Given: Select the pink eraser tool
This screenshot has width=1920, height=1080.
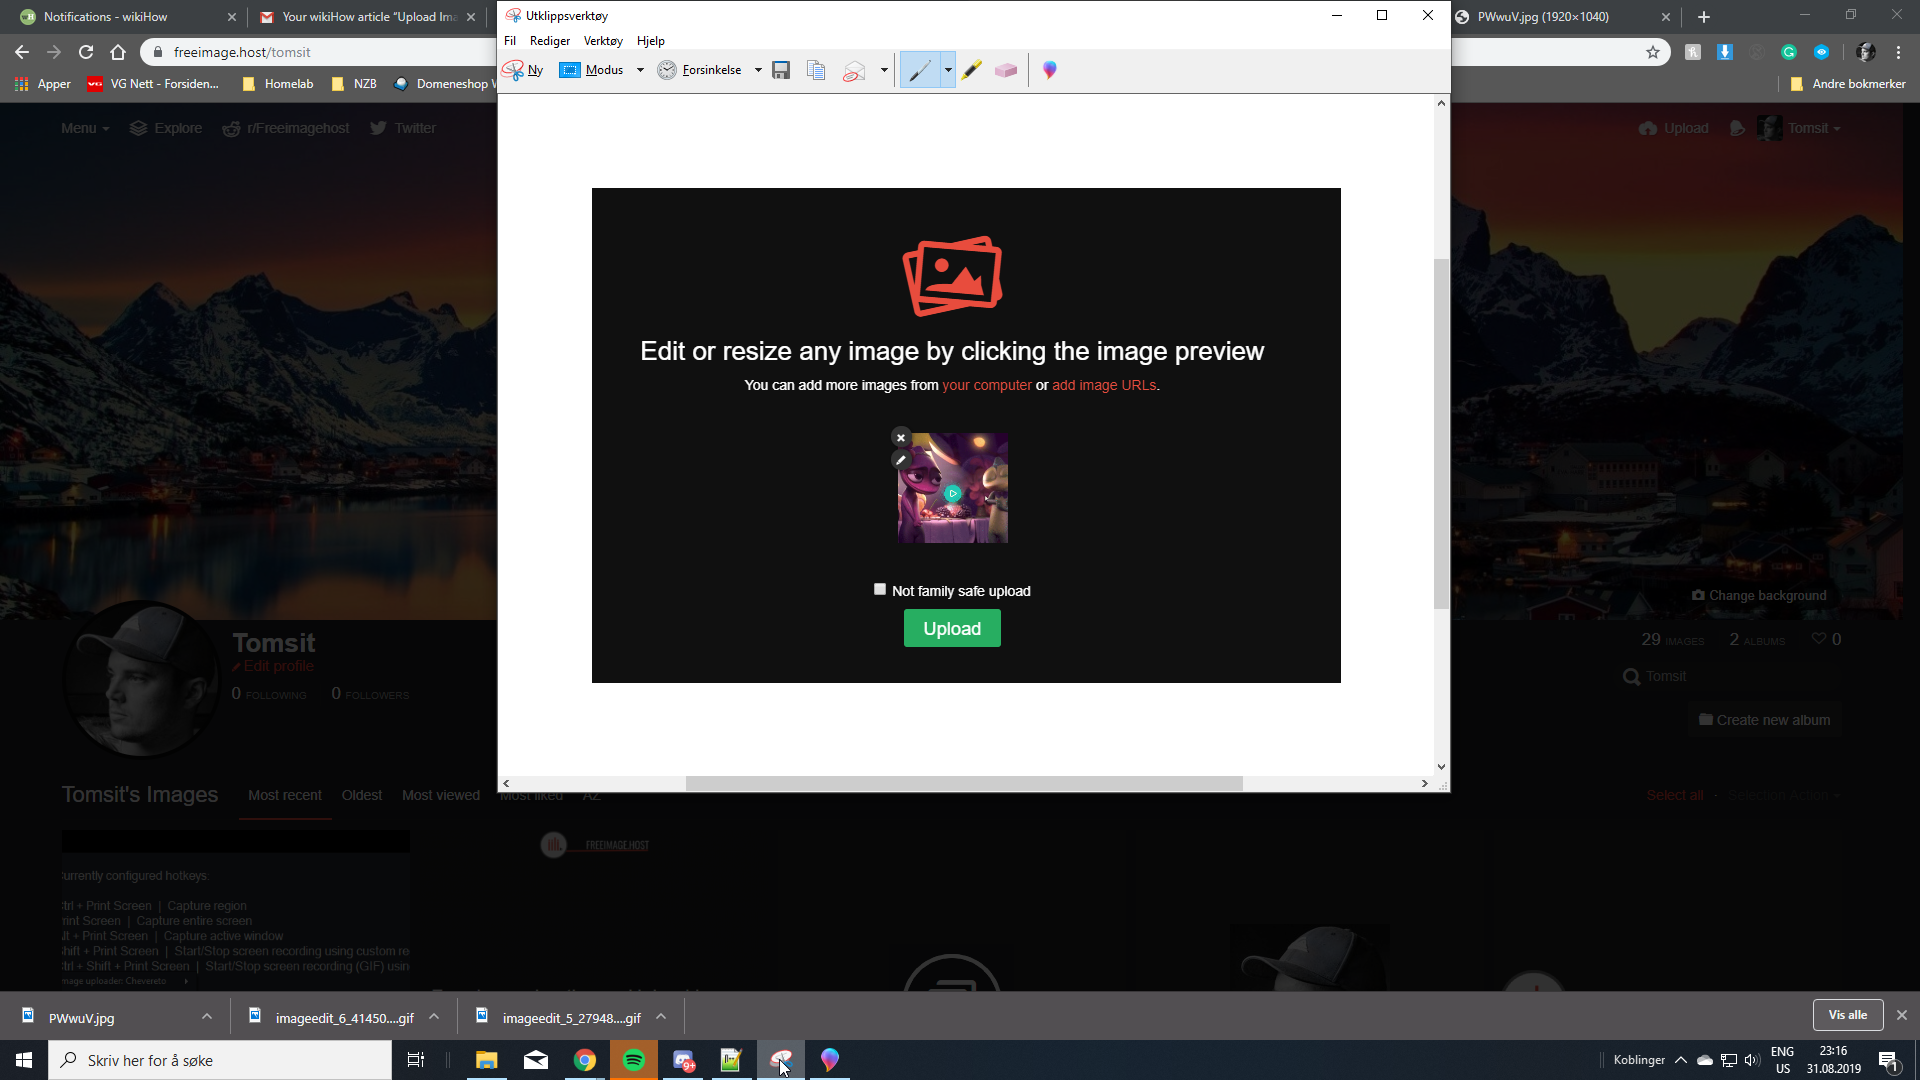Looking at the screenshot, I should click(x=1006, y=70).
